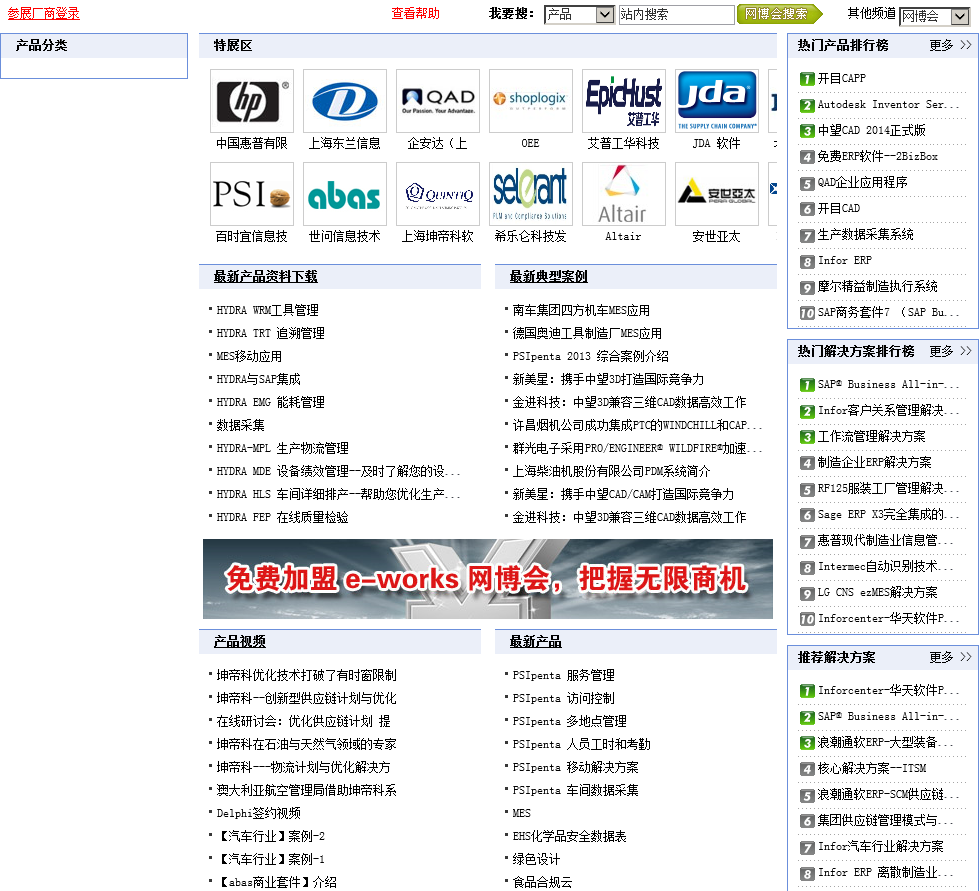The height and width of the screenshot is (891, 980).
Task: Open video 【abas商业套件】介绍
Action: (276, 882)
